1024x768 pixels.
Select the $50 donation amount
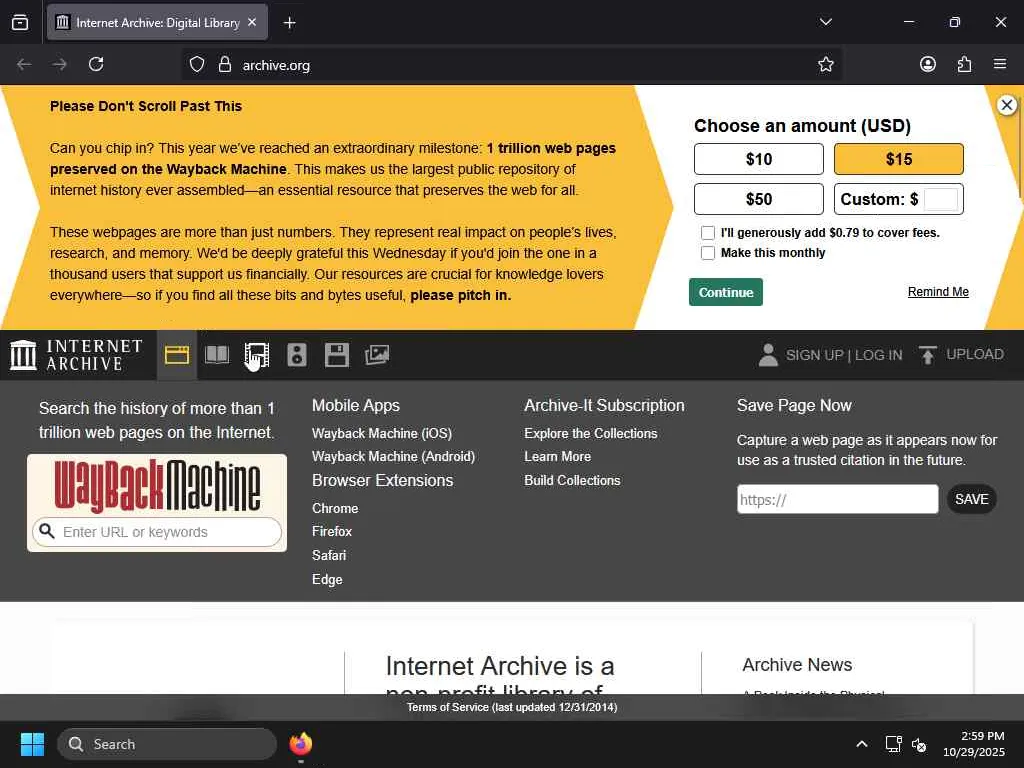pyautogui.click(x=758, y=199)
